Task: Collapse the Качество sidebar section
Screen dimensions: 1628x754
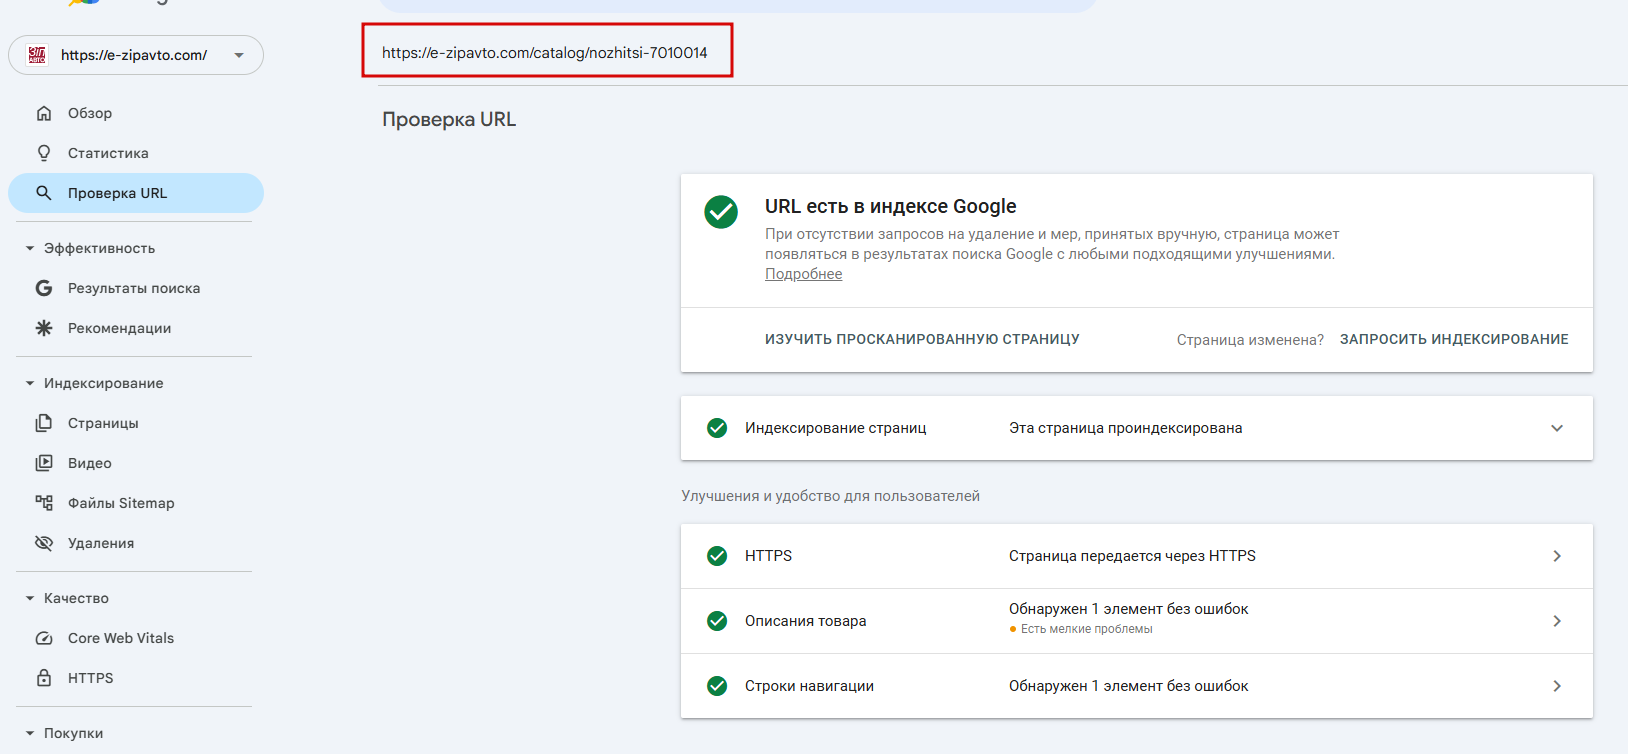Action: click(x=30, y=598)
